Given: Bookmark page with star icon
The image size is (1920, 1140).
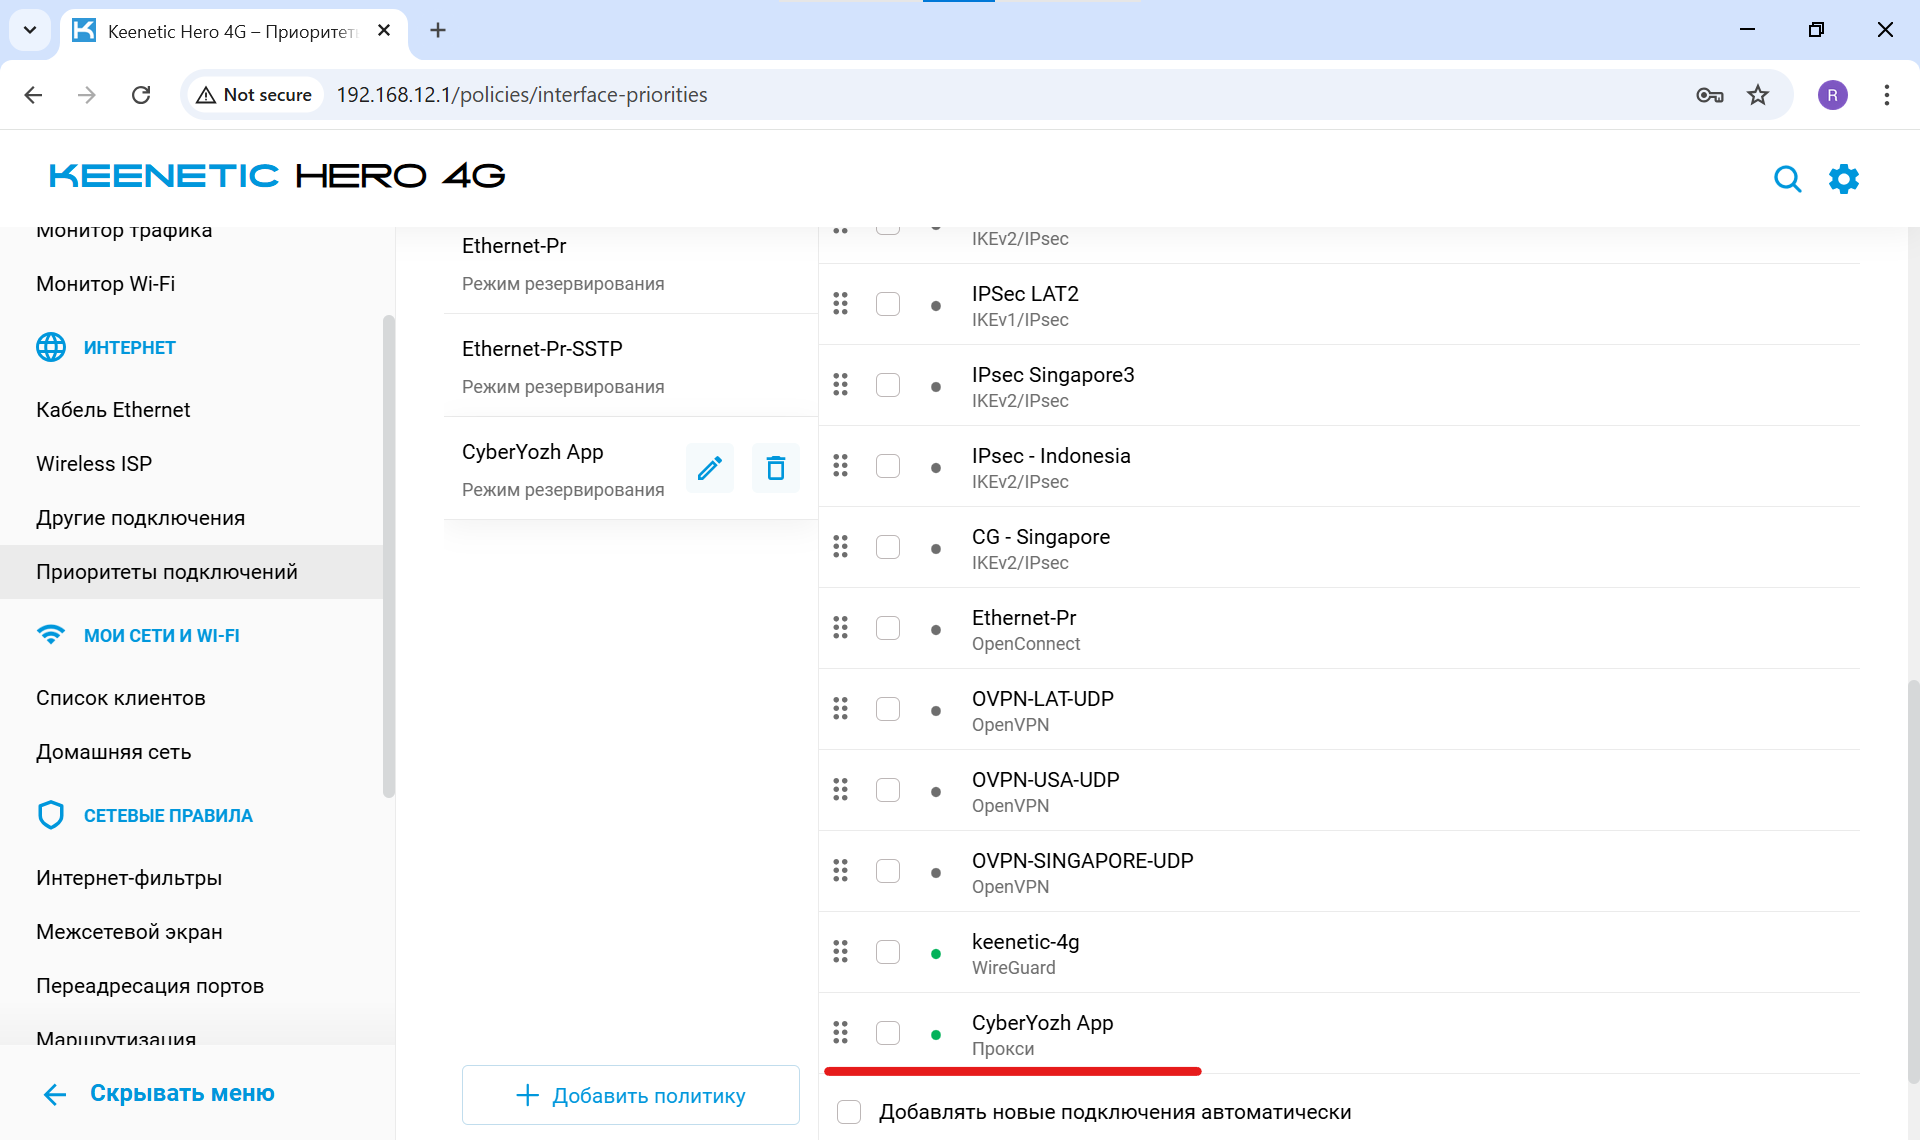Looking at the screenshot, I should (1757, 95).
